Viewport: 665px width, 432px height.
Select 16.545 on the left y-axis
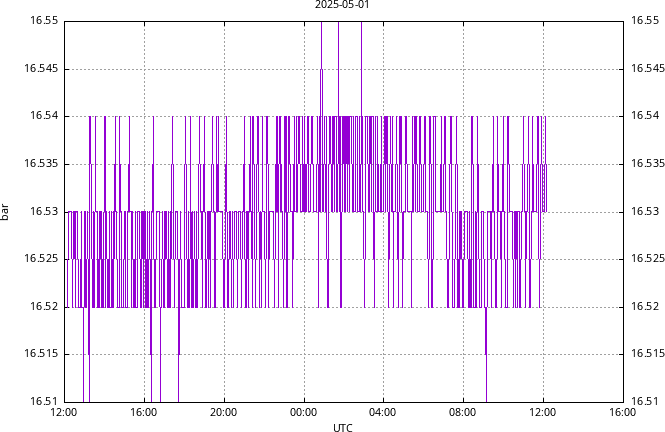(41, 68)
